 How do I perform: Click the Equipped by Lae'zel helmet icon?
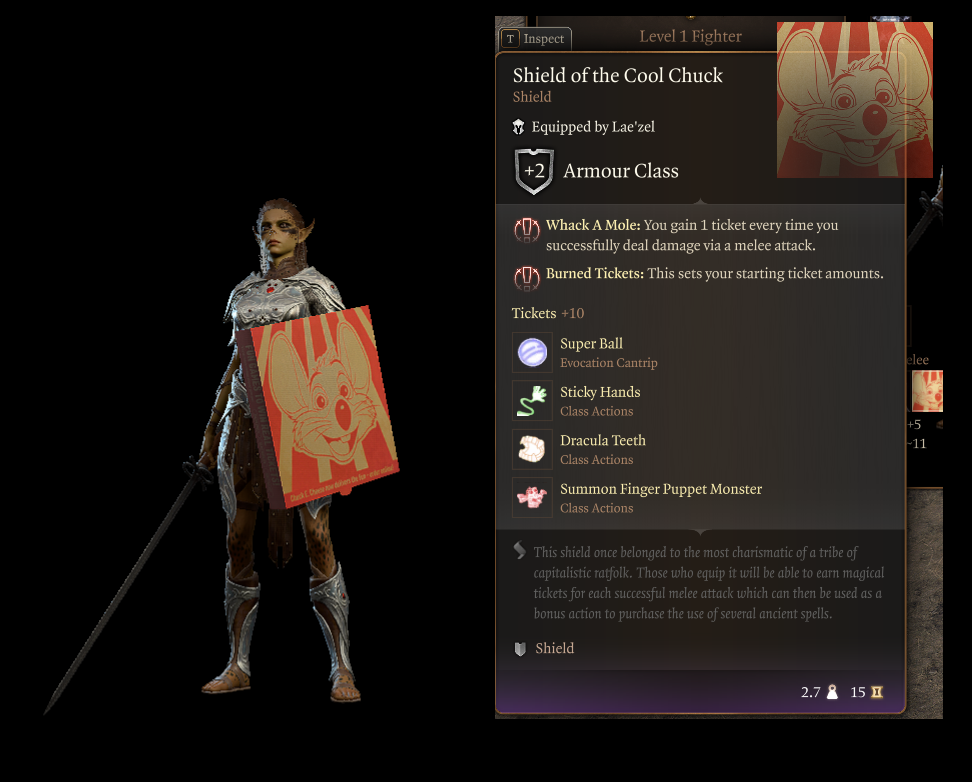point(519,127)
